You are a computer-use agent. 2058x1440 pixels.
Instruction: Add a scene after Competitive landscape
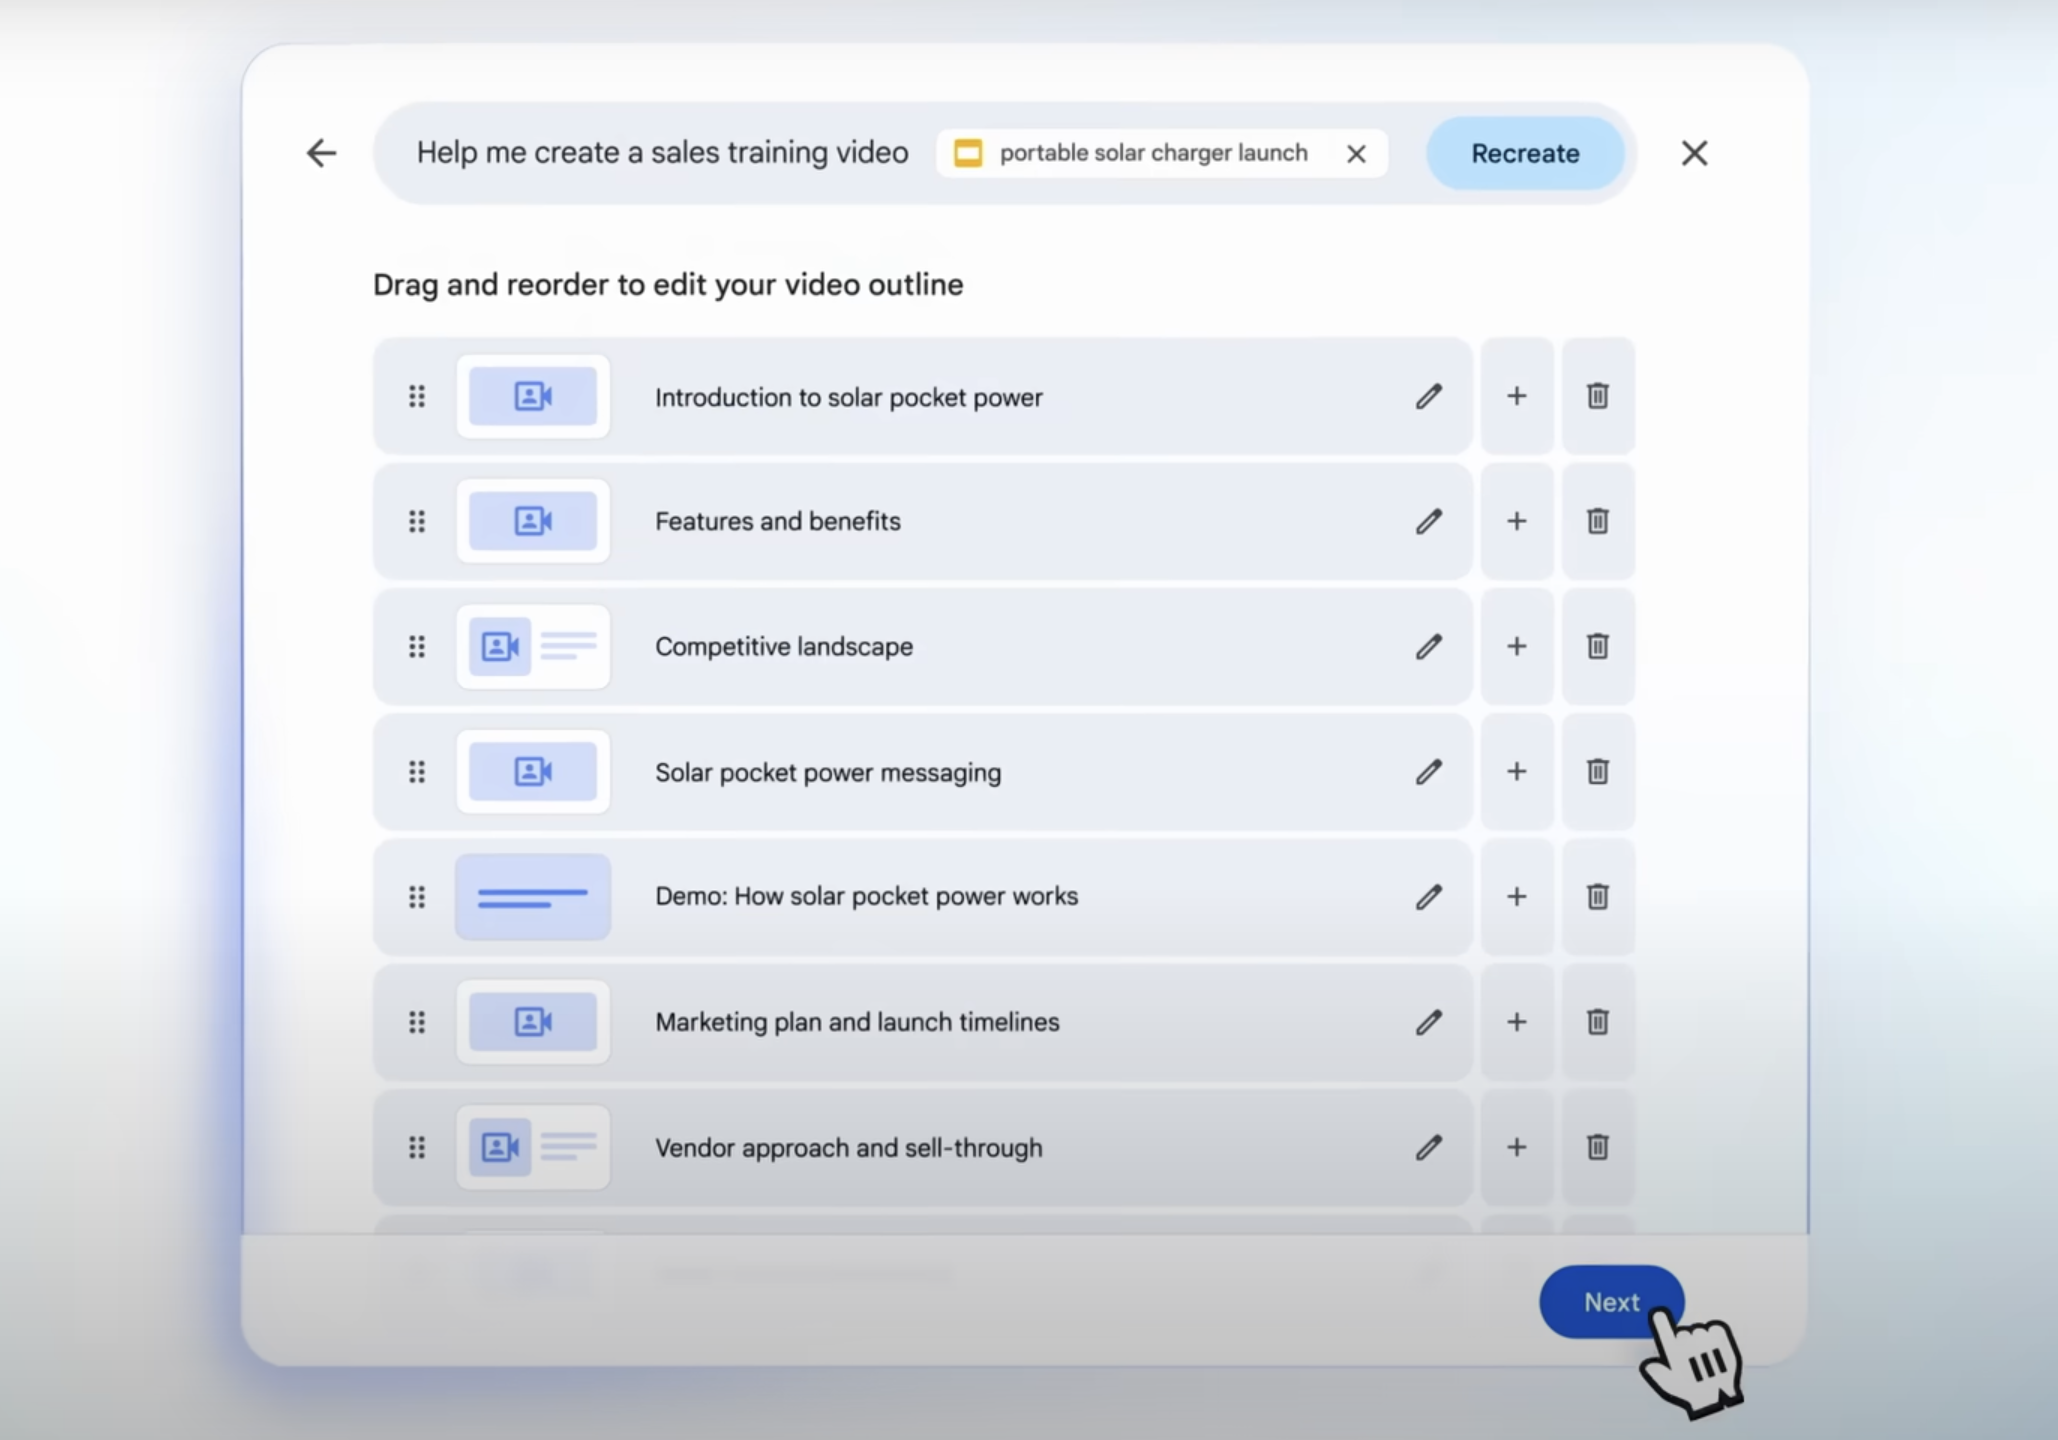pyautogui.click(x=1517, y=646)
